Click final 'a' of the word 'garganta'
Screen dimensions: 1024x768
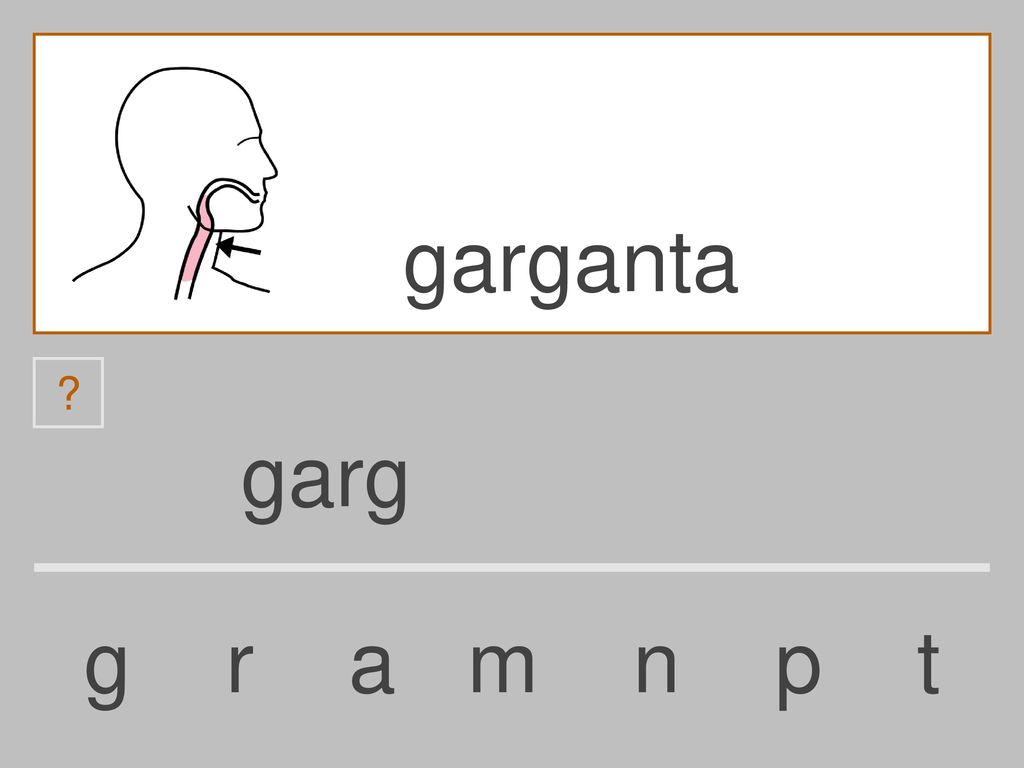pos(716,266)
